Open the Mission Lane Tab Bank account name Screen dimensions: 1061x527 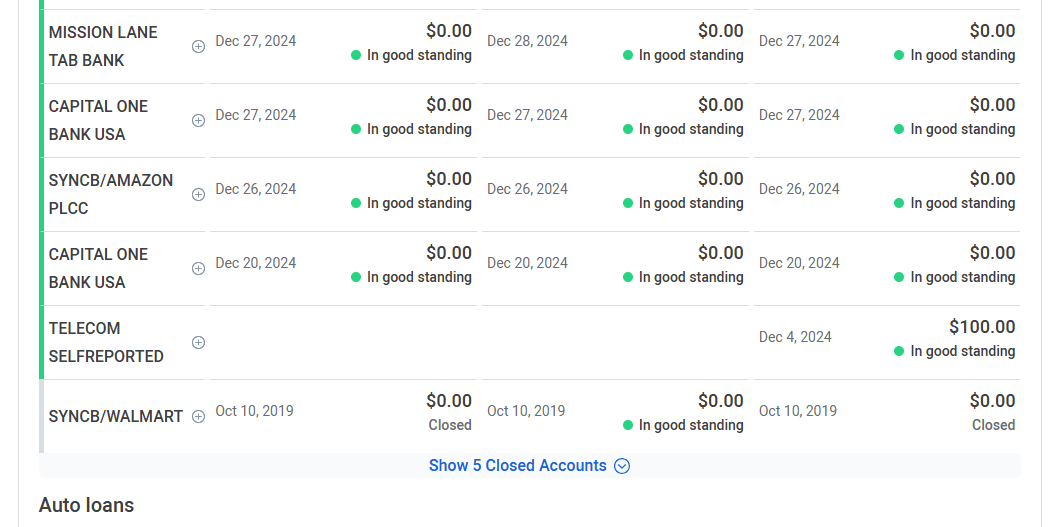click(x=103, y=46)
